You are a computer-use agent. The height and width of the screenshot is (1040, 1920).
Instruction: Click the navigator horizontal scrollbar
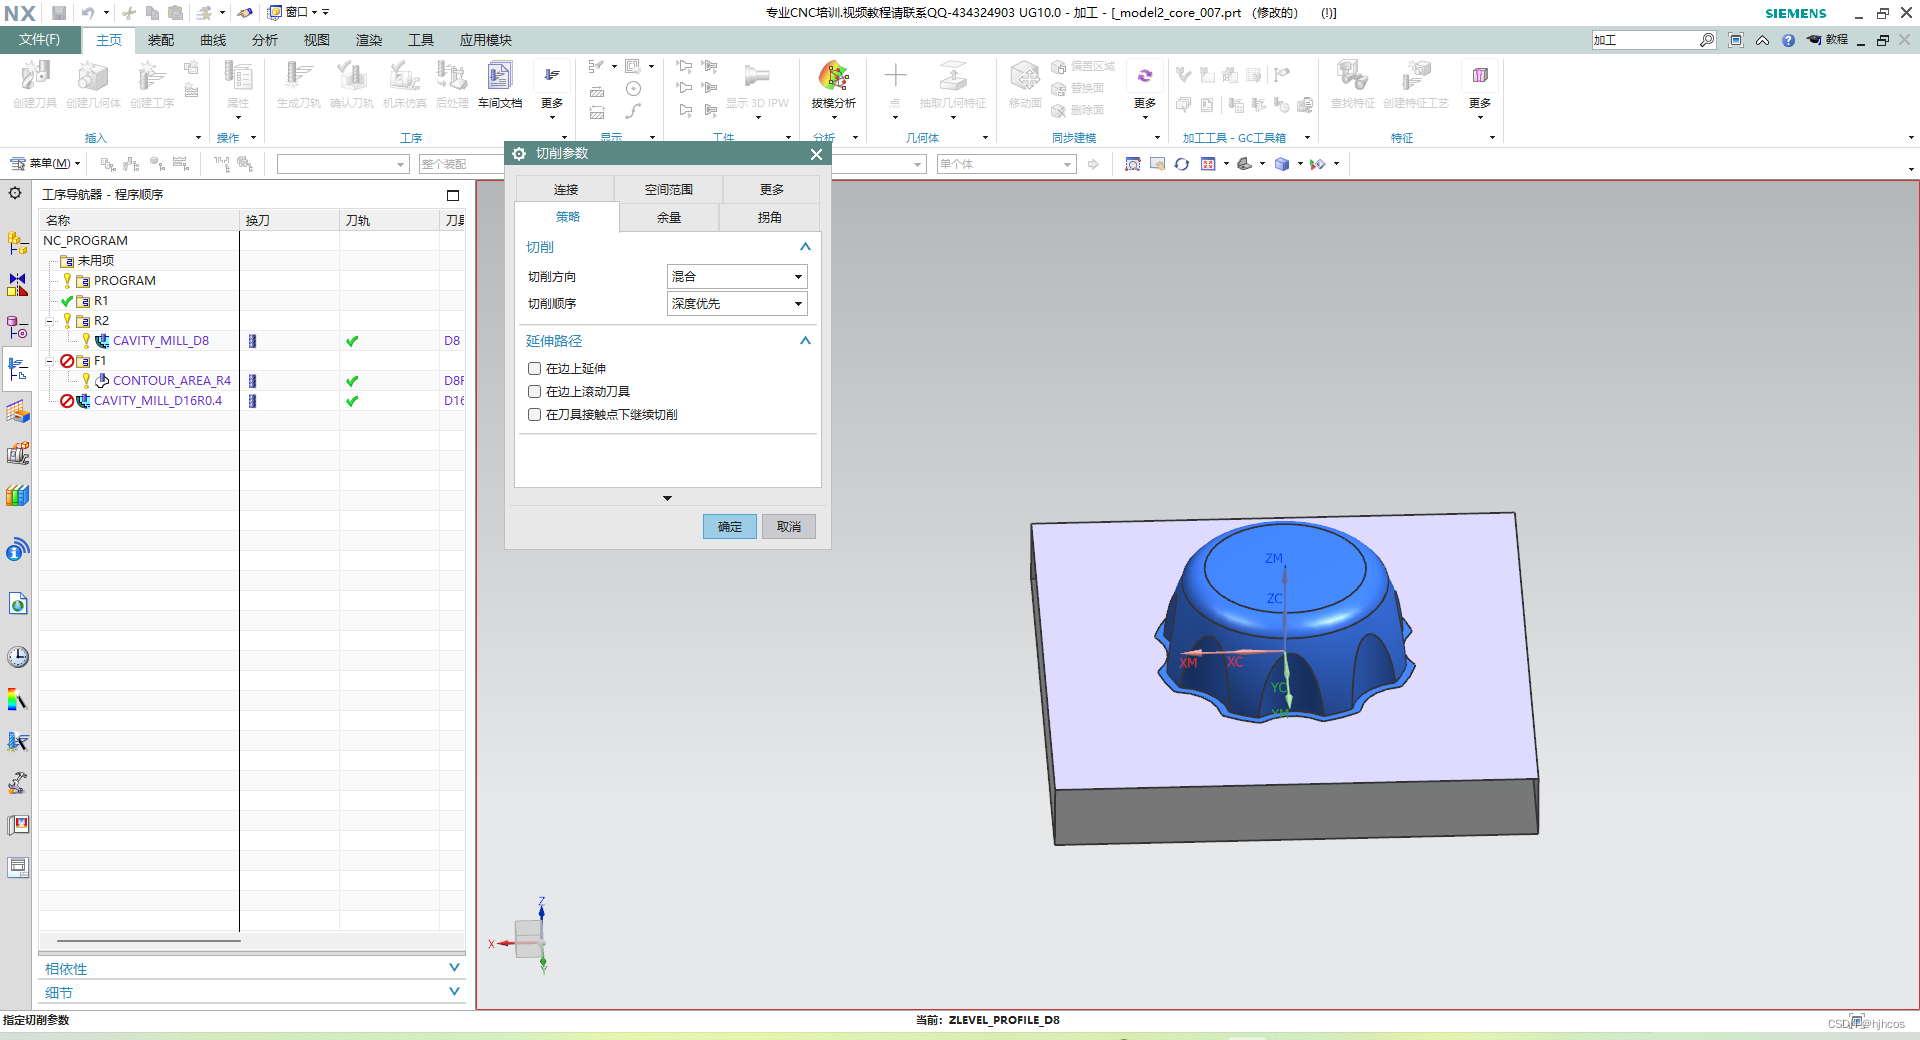pos(149,940)
